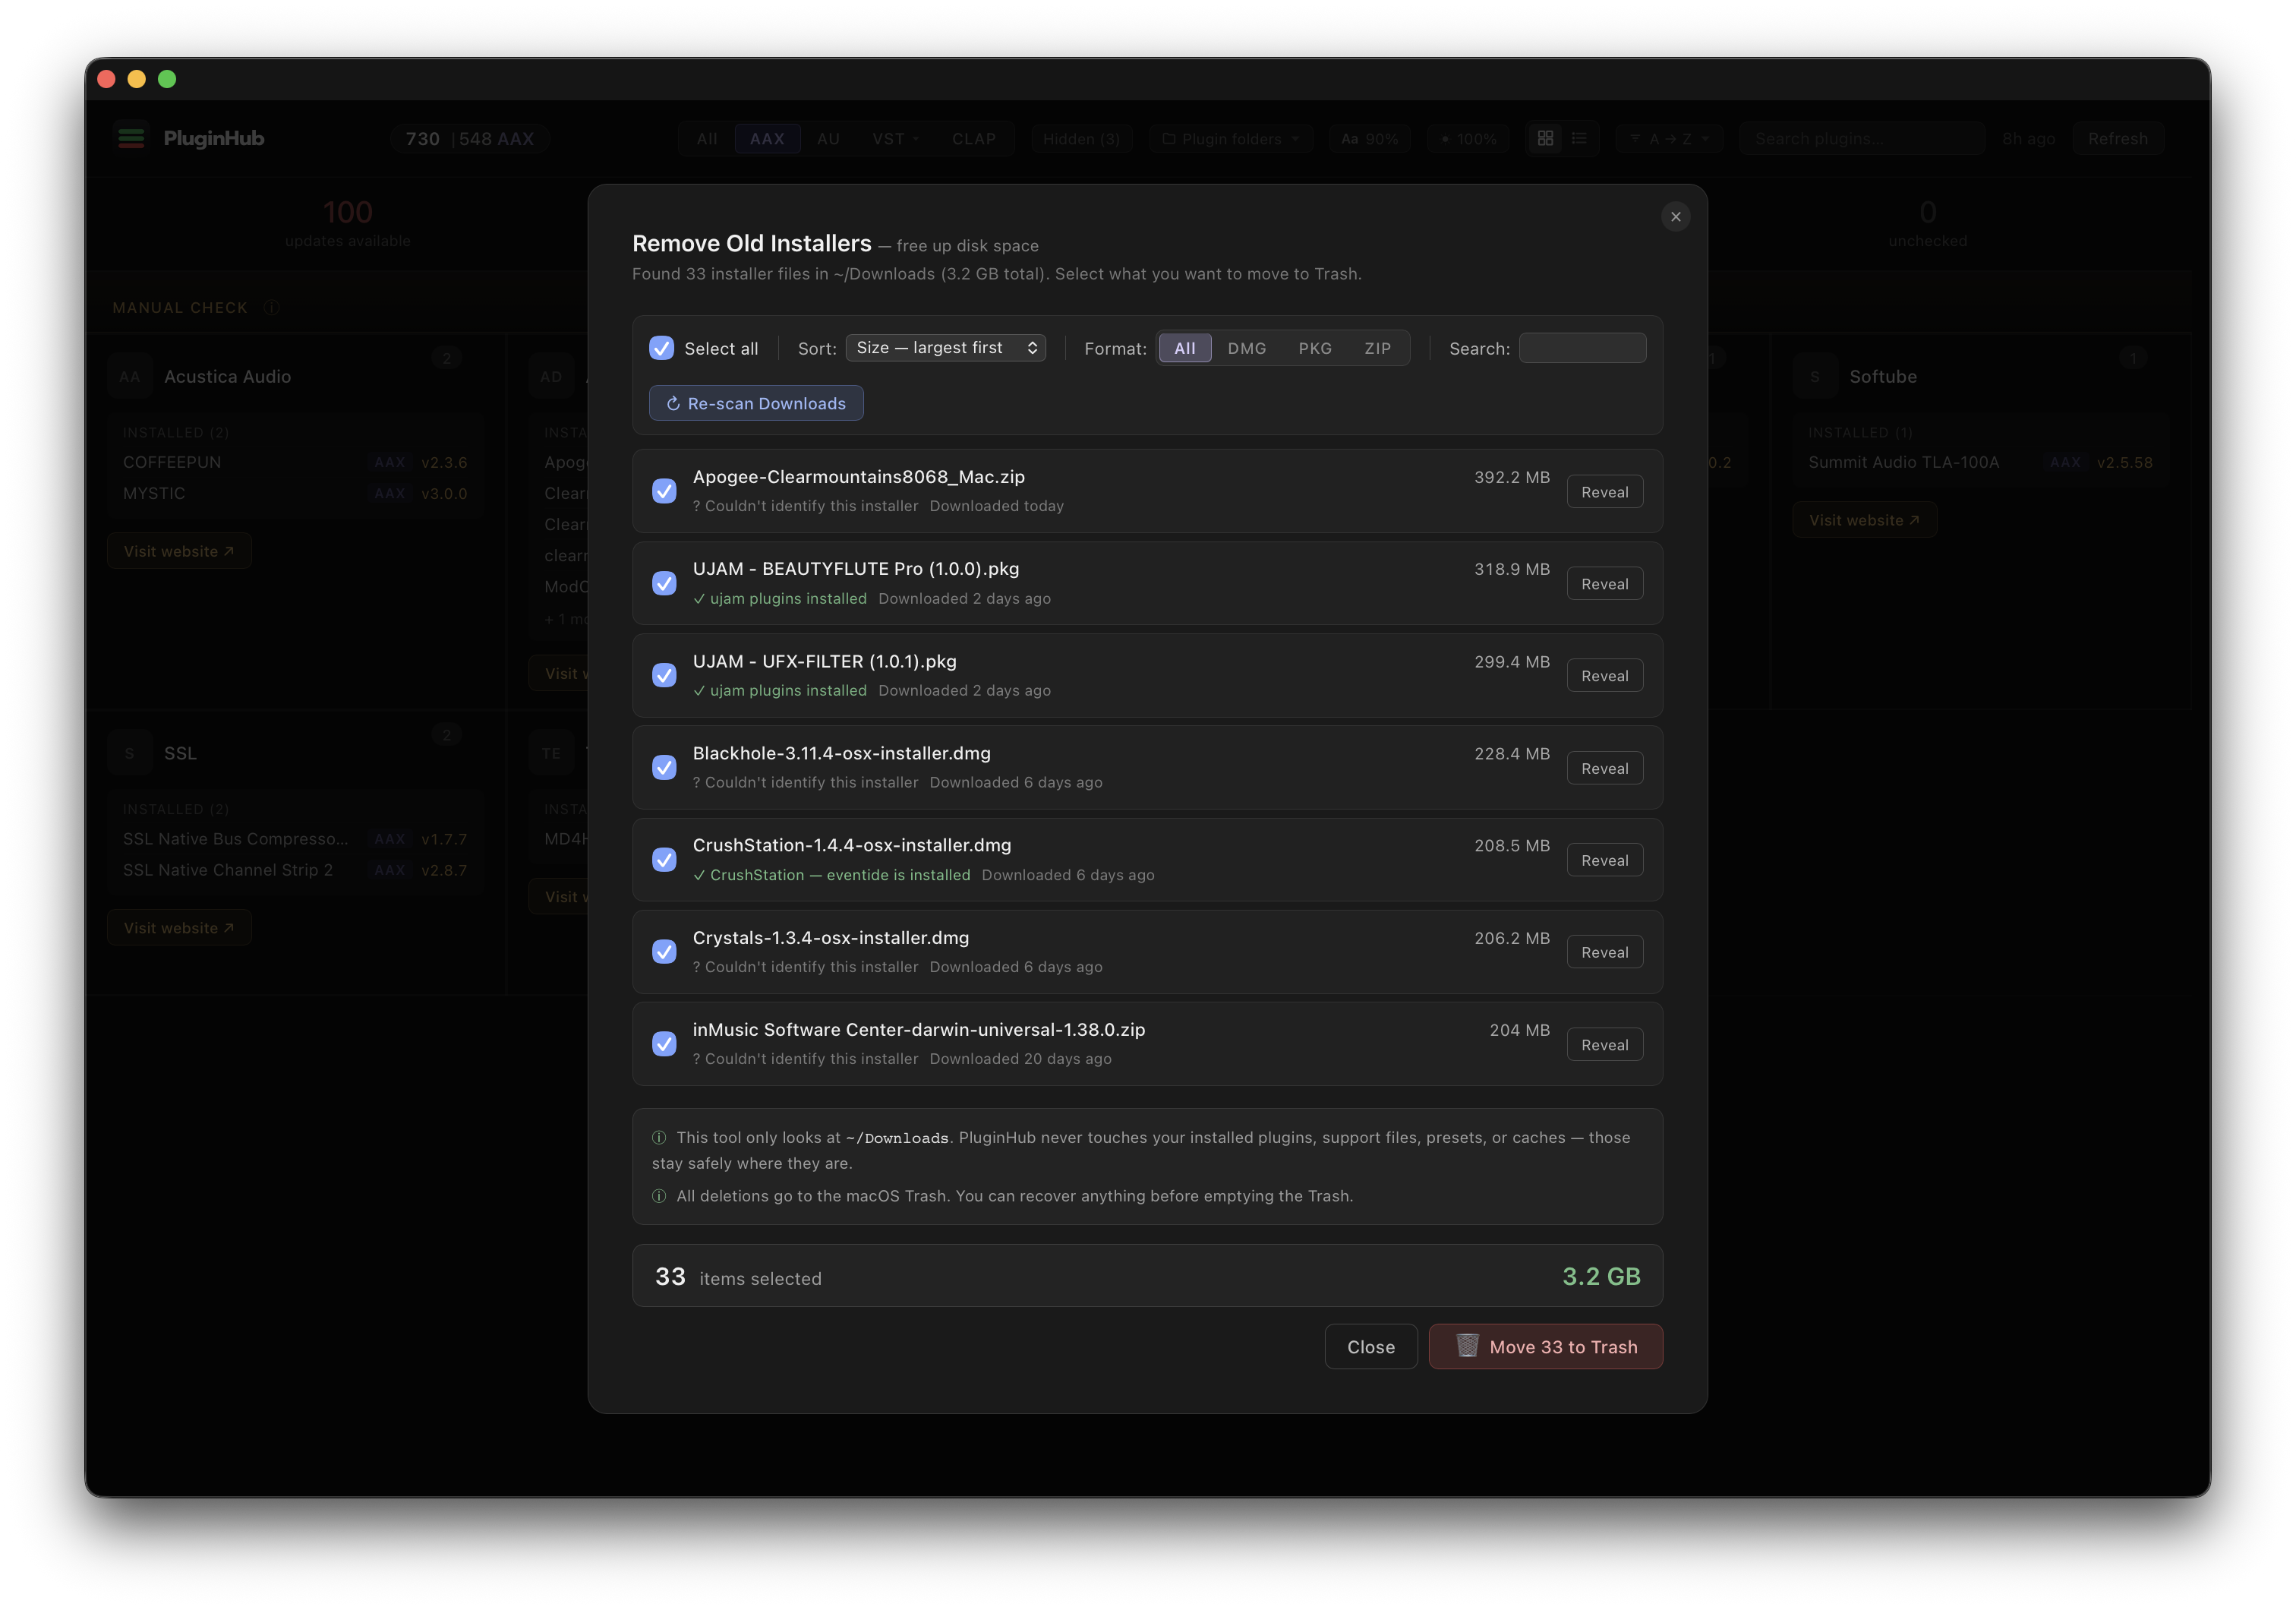2296x1610 pixels.
Task: Select MYSTIC plugin row
Action: click(295, 493)
